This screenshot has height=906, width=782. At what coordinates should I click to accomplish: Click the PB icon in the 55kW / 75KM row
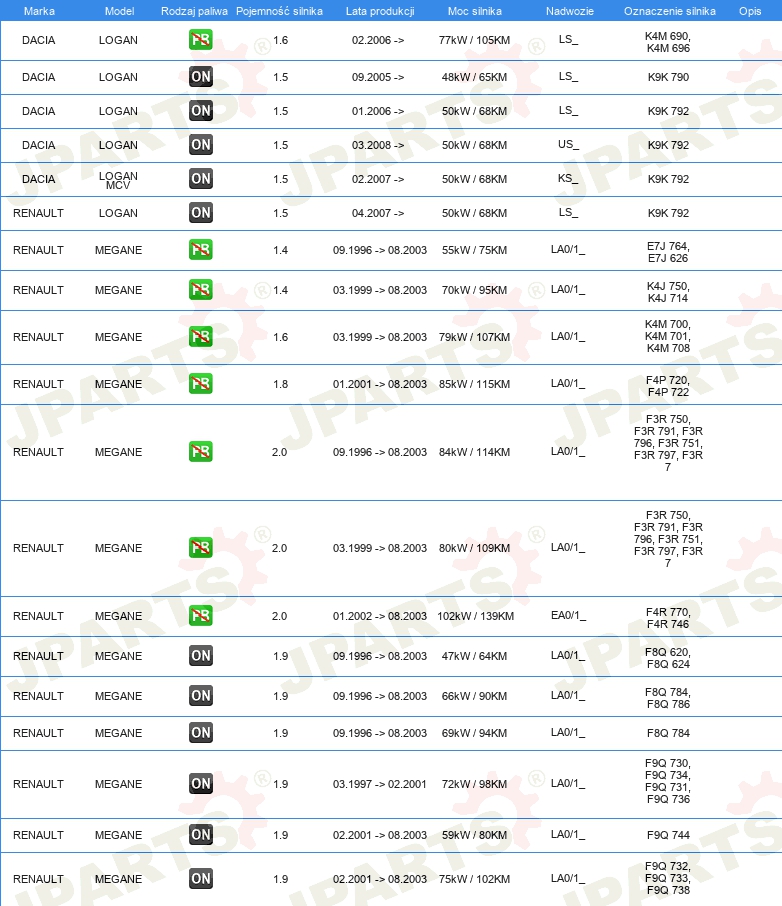pos(201,250)
